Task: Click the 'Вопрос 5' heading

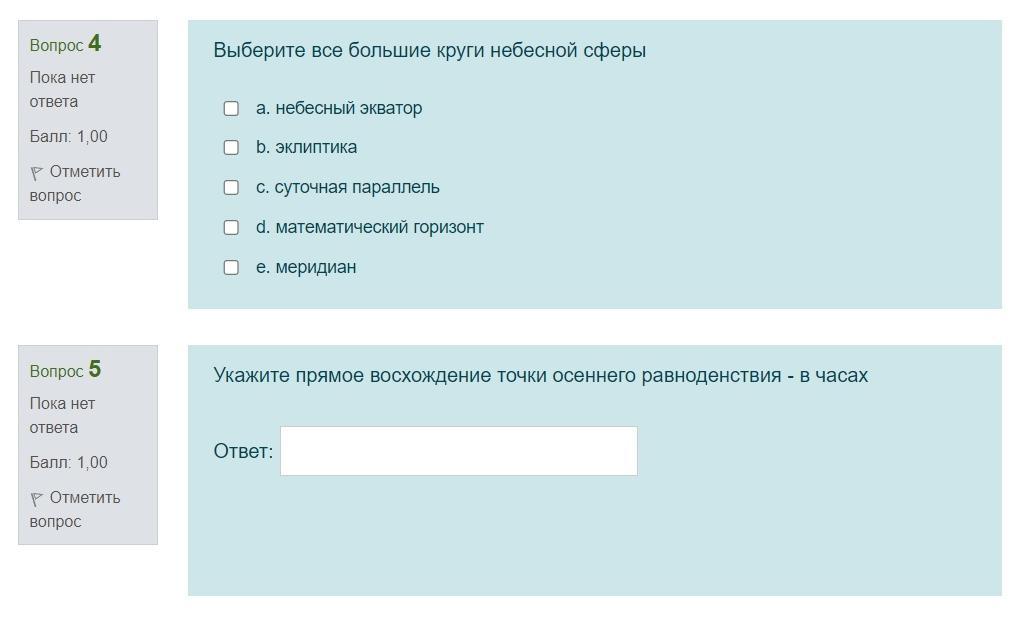Action: click(65, 370)
